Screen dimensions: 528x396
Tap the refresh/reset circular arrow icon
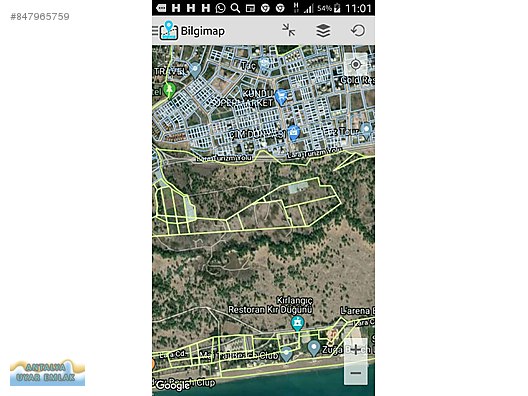[358, 30]
